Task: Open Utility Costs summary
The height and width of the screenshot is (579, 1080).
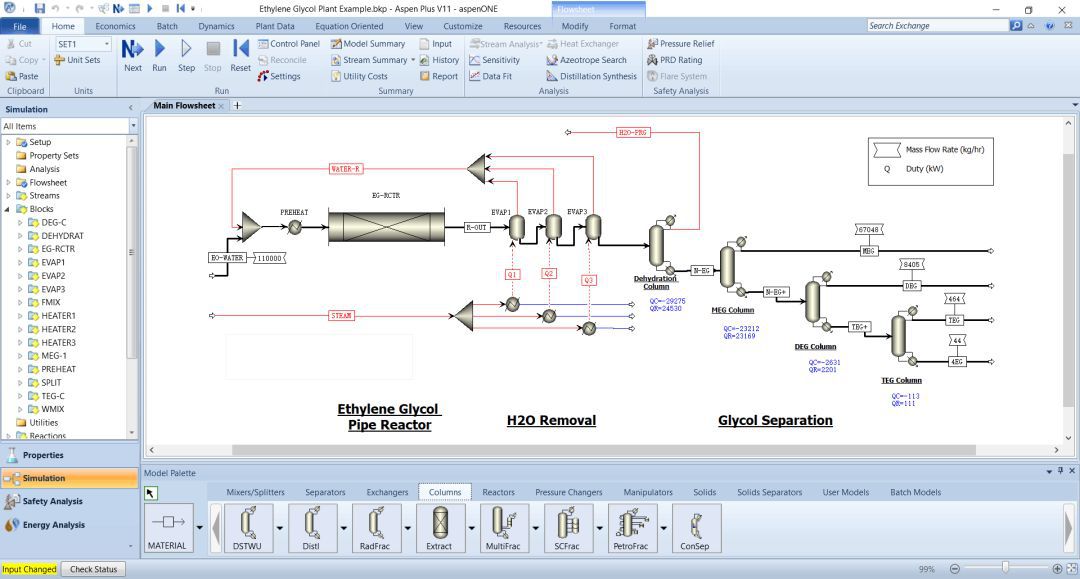Action: tap(359, 76)
